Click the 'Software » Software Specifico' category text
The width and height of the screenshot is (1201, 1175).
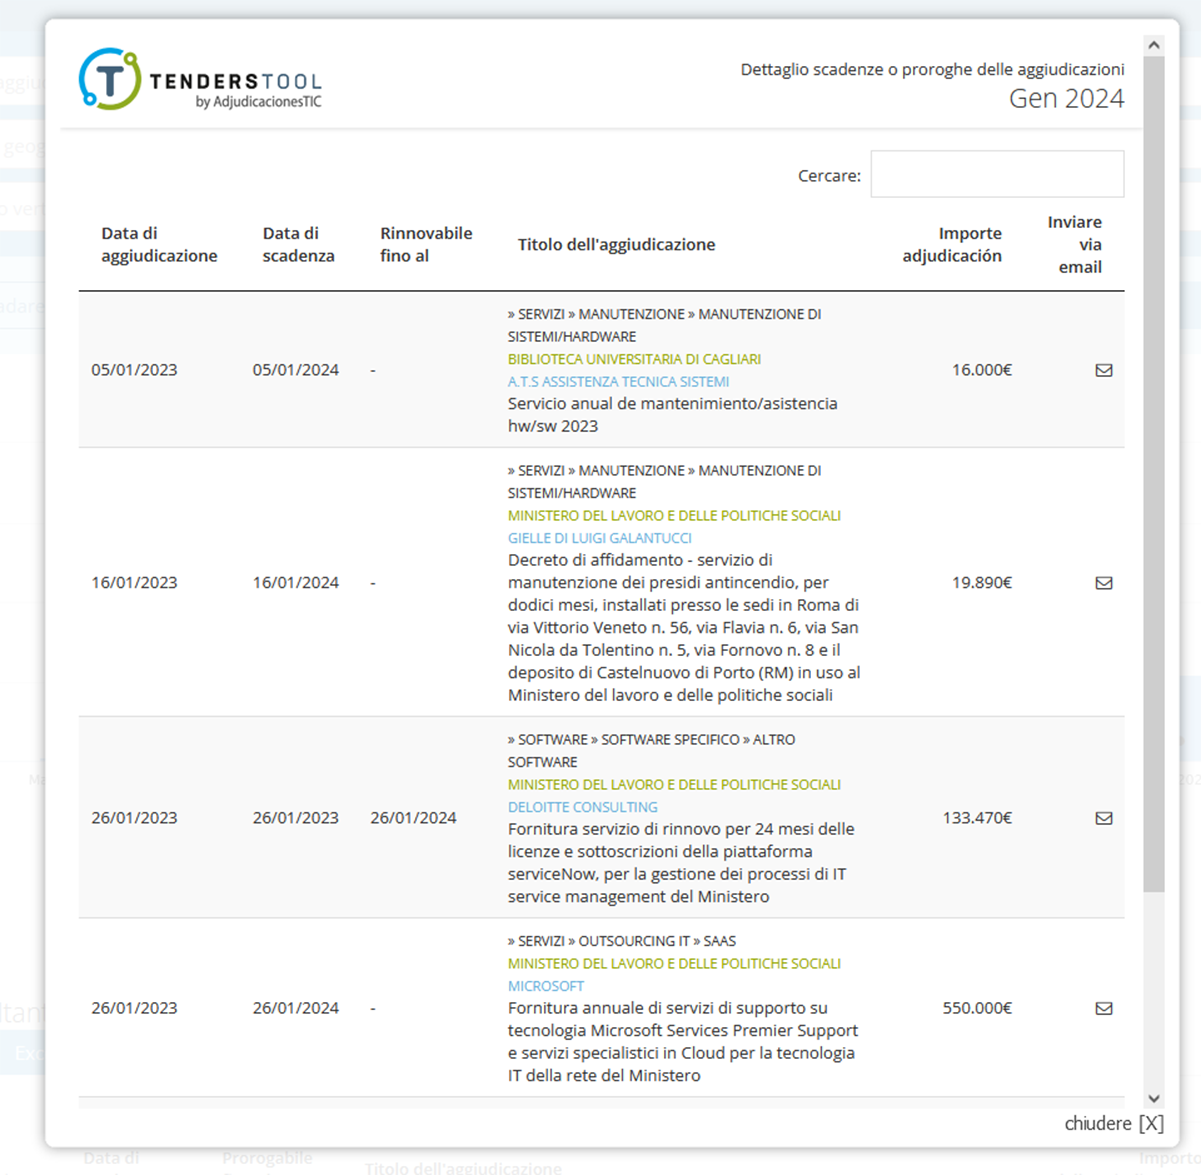point(651,750)
